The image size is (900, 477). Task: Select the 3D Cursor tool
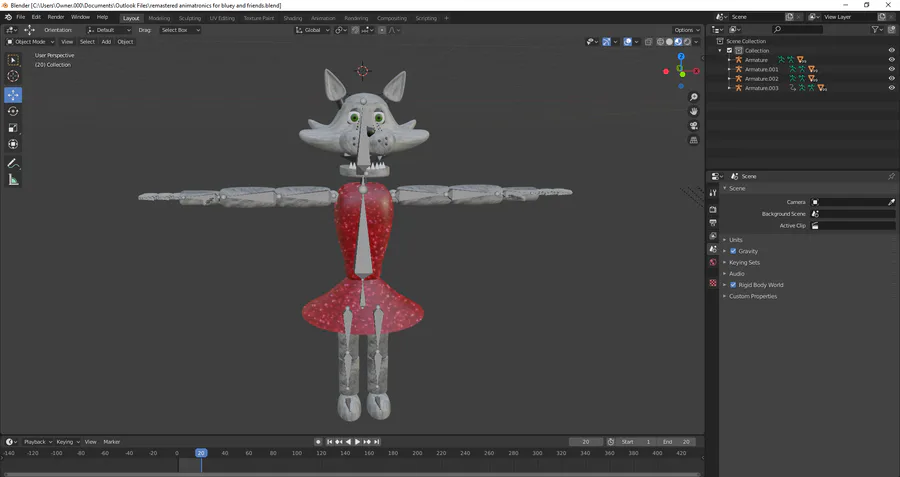point(13,76)
